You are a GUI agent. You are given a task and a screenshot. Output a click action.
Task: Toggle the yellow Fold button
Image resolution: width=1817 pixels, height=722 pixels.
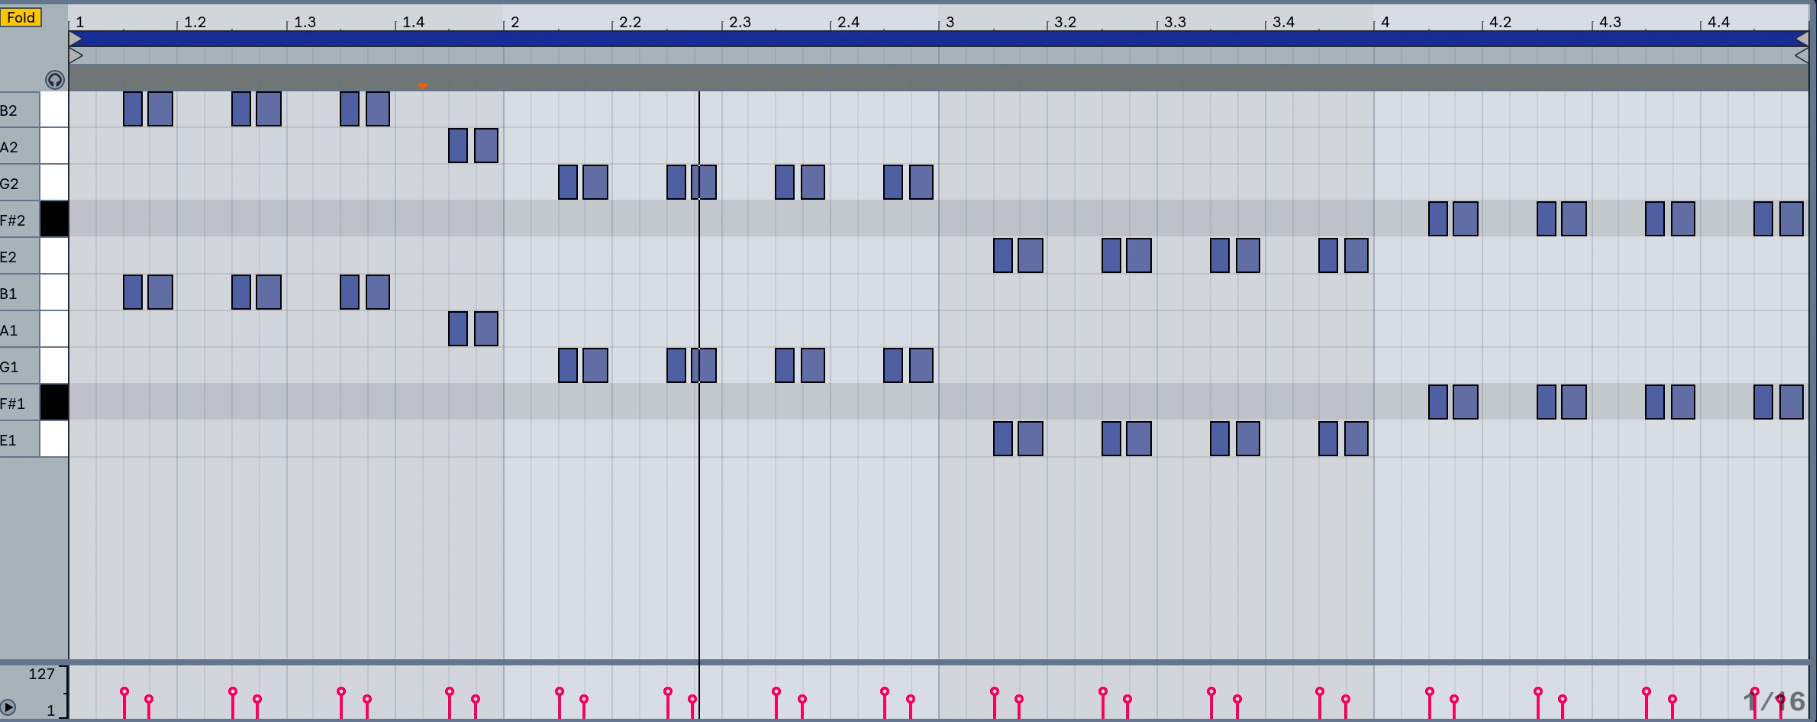coord(21,17)
